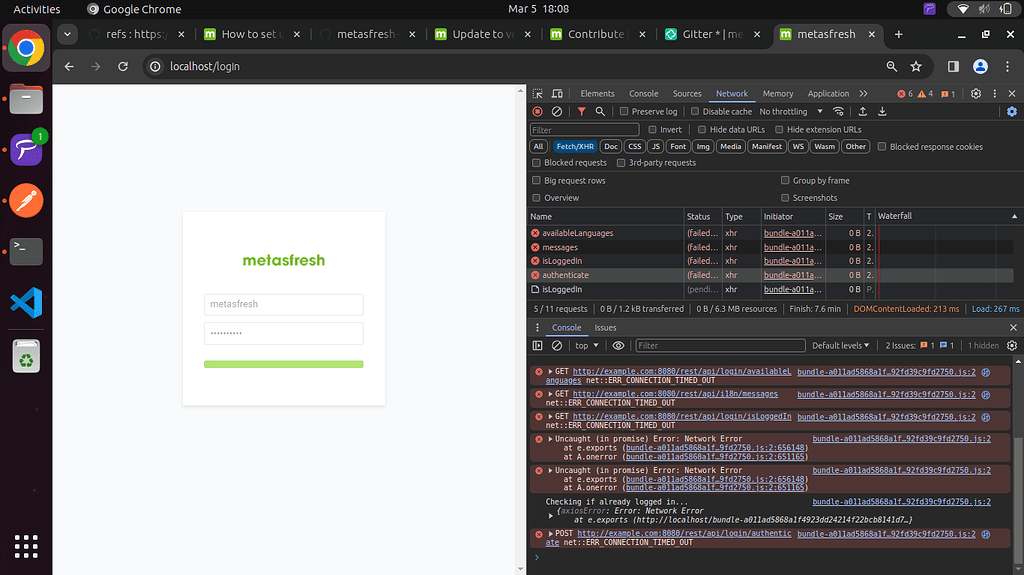The height and width of the screenshot is (575, 1024).
Task: Check the Disable cache option
Action: click(695, 112)
